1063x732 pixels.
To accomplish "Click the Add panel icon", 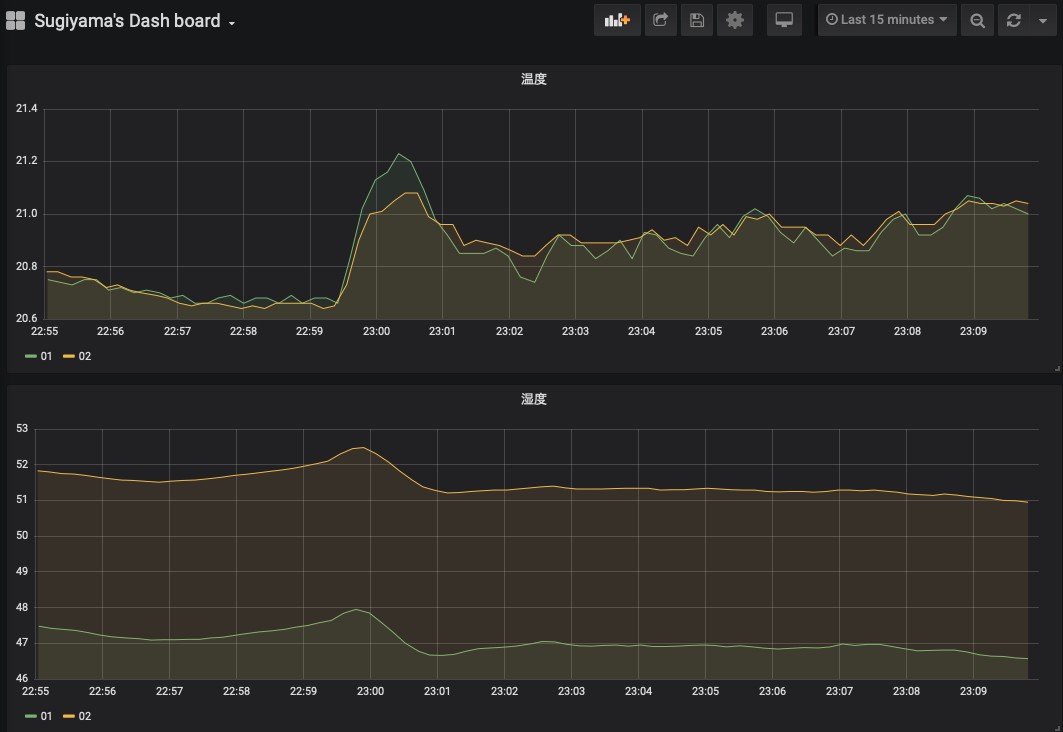I will click(x=617, y=20).
